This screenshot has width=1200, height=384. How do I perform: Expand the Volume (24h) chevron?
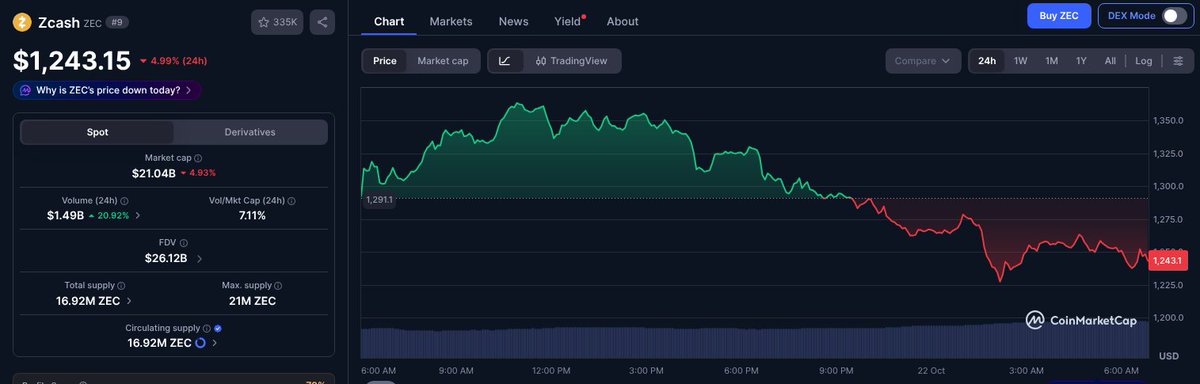(138, 215)
